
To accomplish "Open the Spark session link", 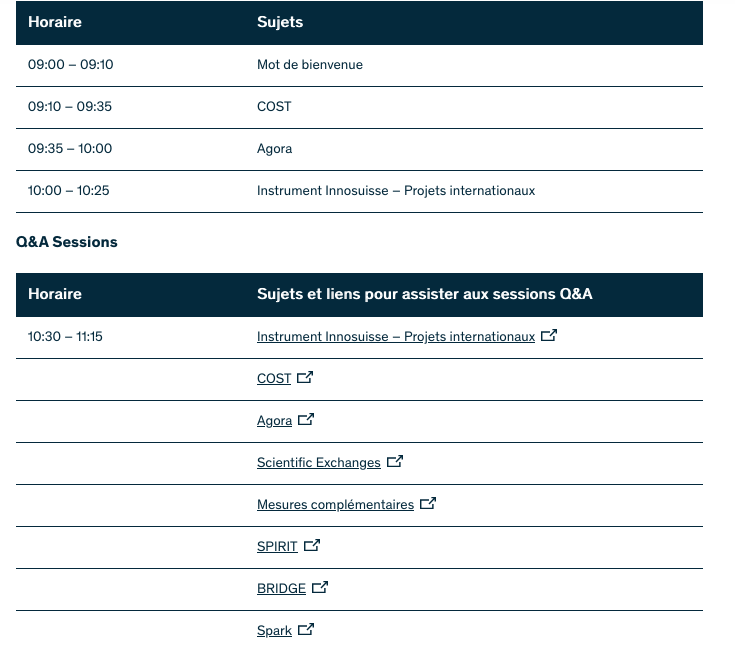I will coord(274,631).
